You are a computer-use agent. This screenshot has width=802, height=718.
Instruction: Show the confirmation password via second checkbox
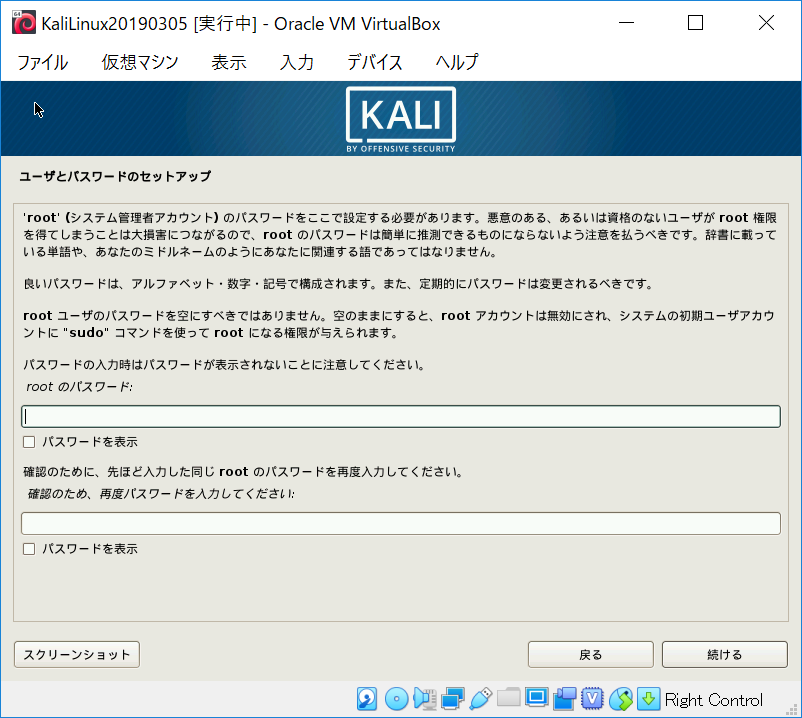pos(29,549)
